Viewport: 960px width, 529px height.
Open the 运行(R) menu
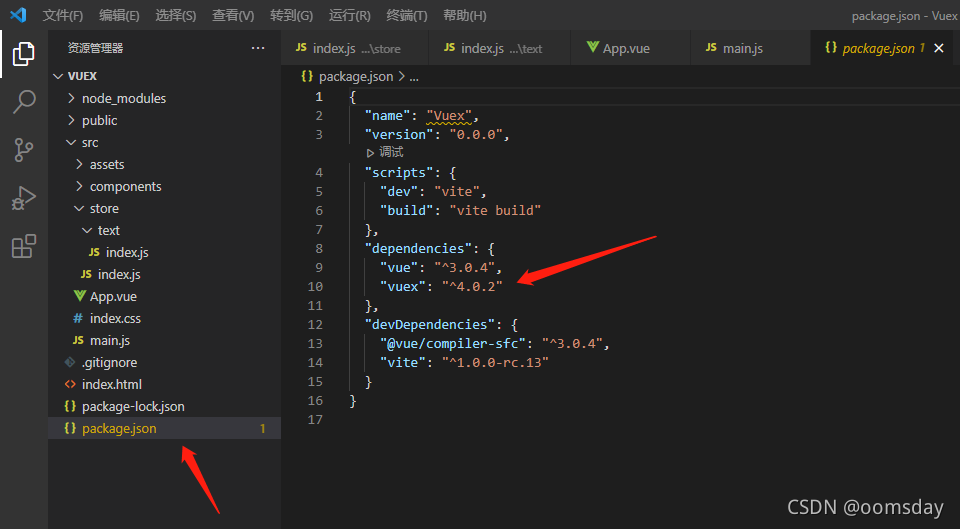[350, 15]
